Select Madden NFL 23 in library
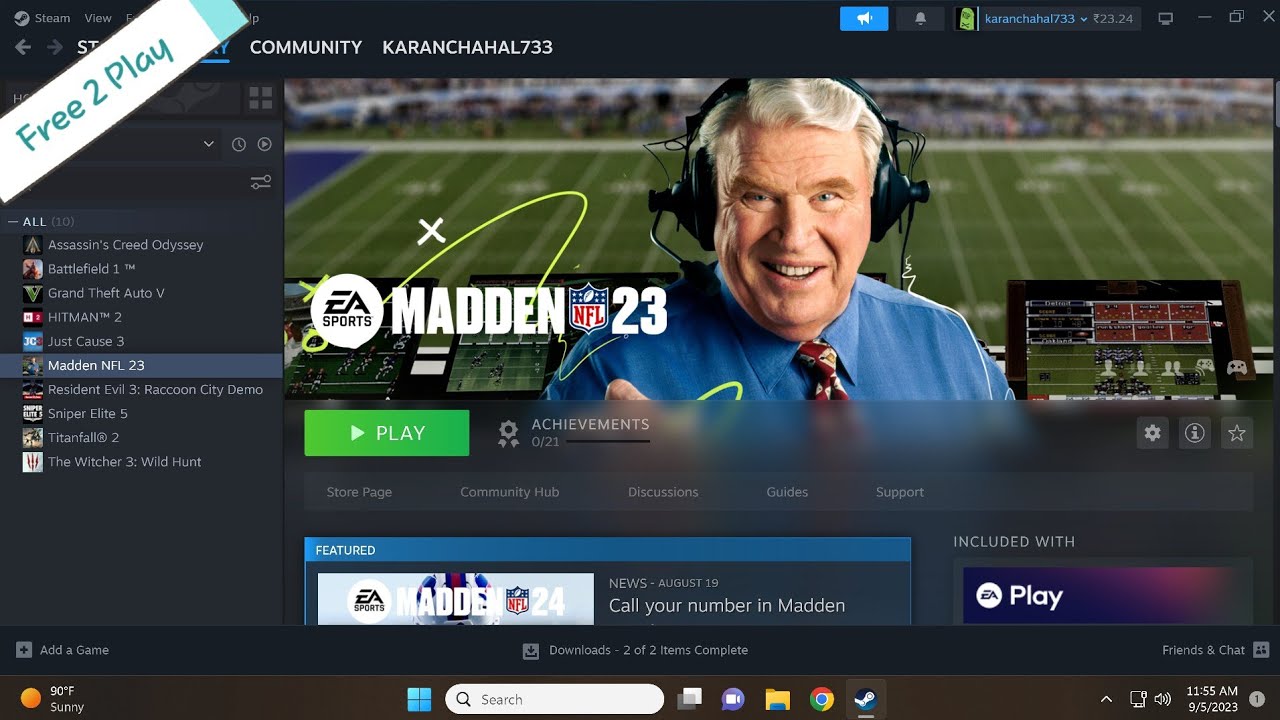The height and width of the screenshot is (720, 1280). pyautogui.click(x=142, y=365)
